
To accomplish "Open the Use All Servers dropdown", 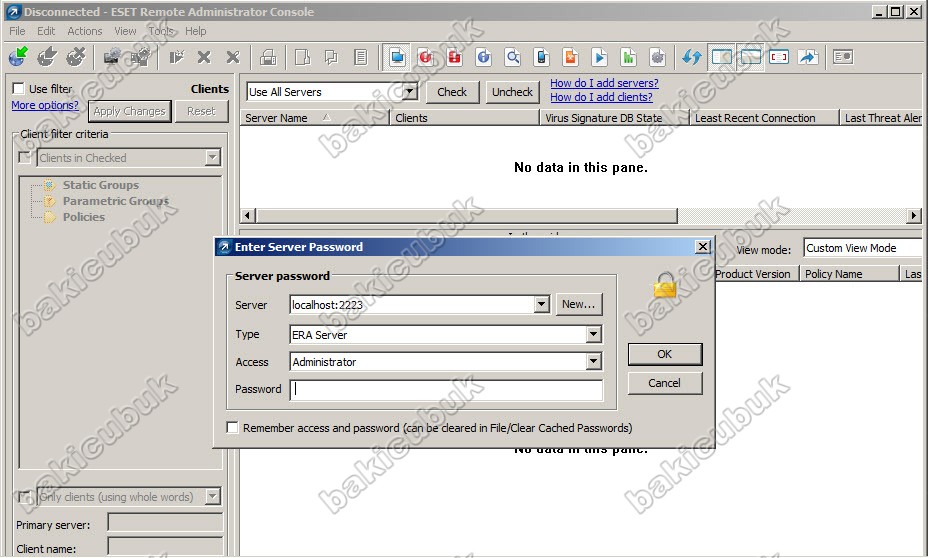I will coord(409,92).
